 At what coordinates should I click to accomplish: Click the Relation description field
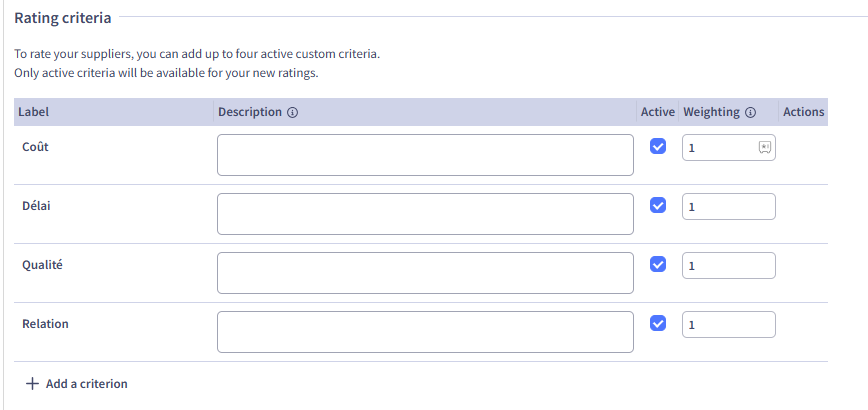425,332
